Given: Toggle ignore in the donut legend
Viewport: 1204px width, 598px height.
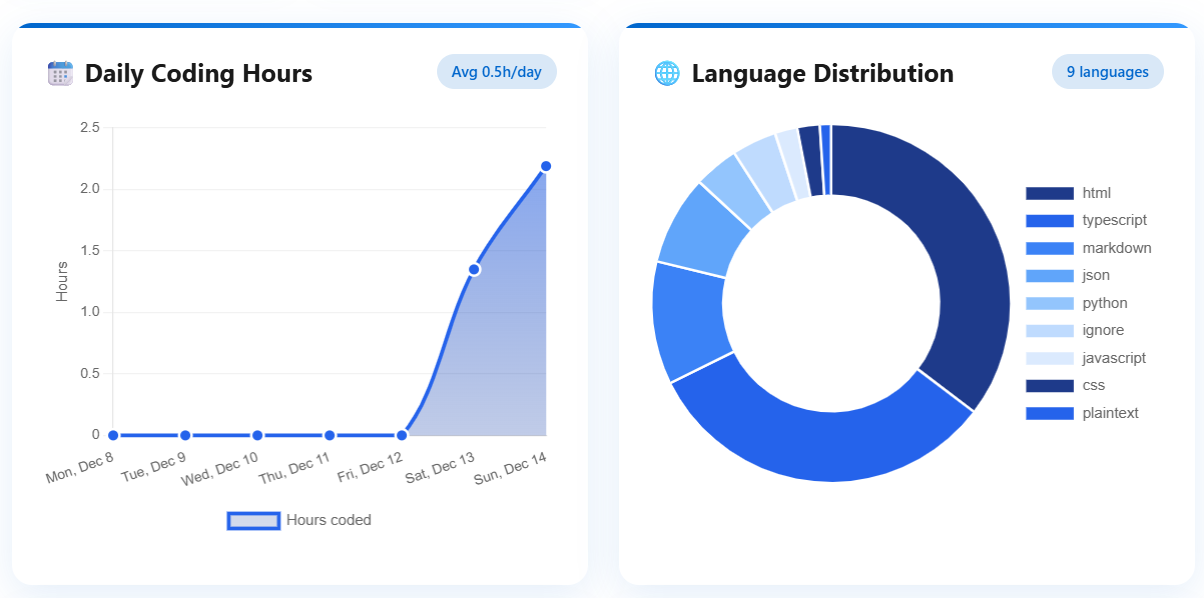Looking at the screenshot, I should pyautogui.click(x=1075, y=330).
